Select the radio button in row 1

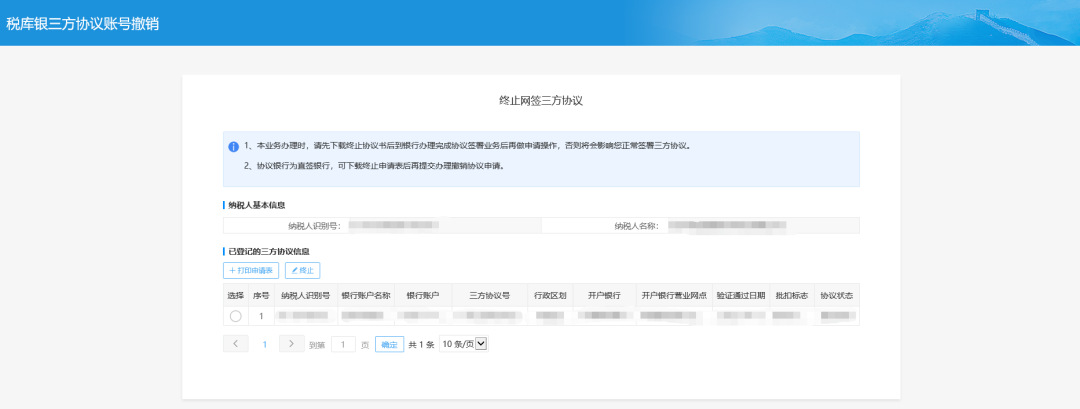(x=236, y=316)
